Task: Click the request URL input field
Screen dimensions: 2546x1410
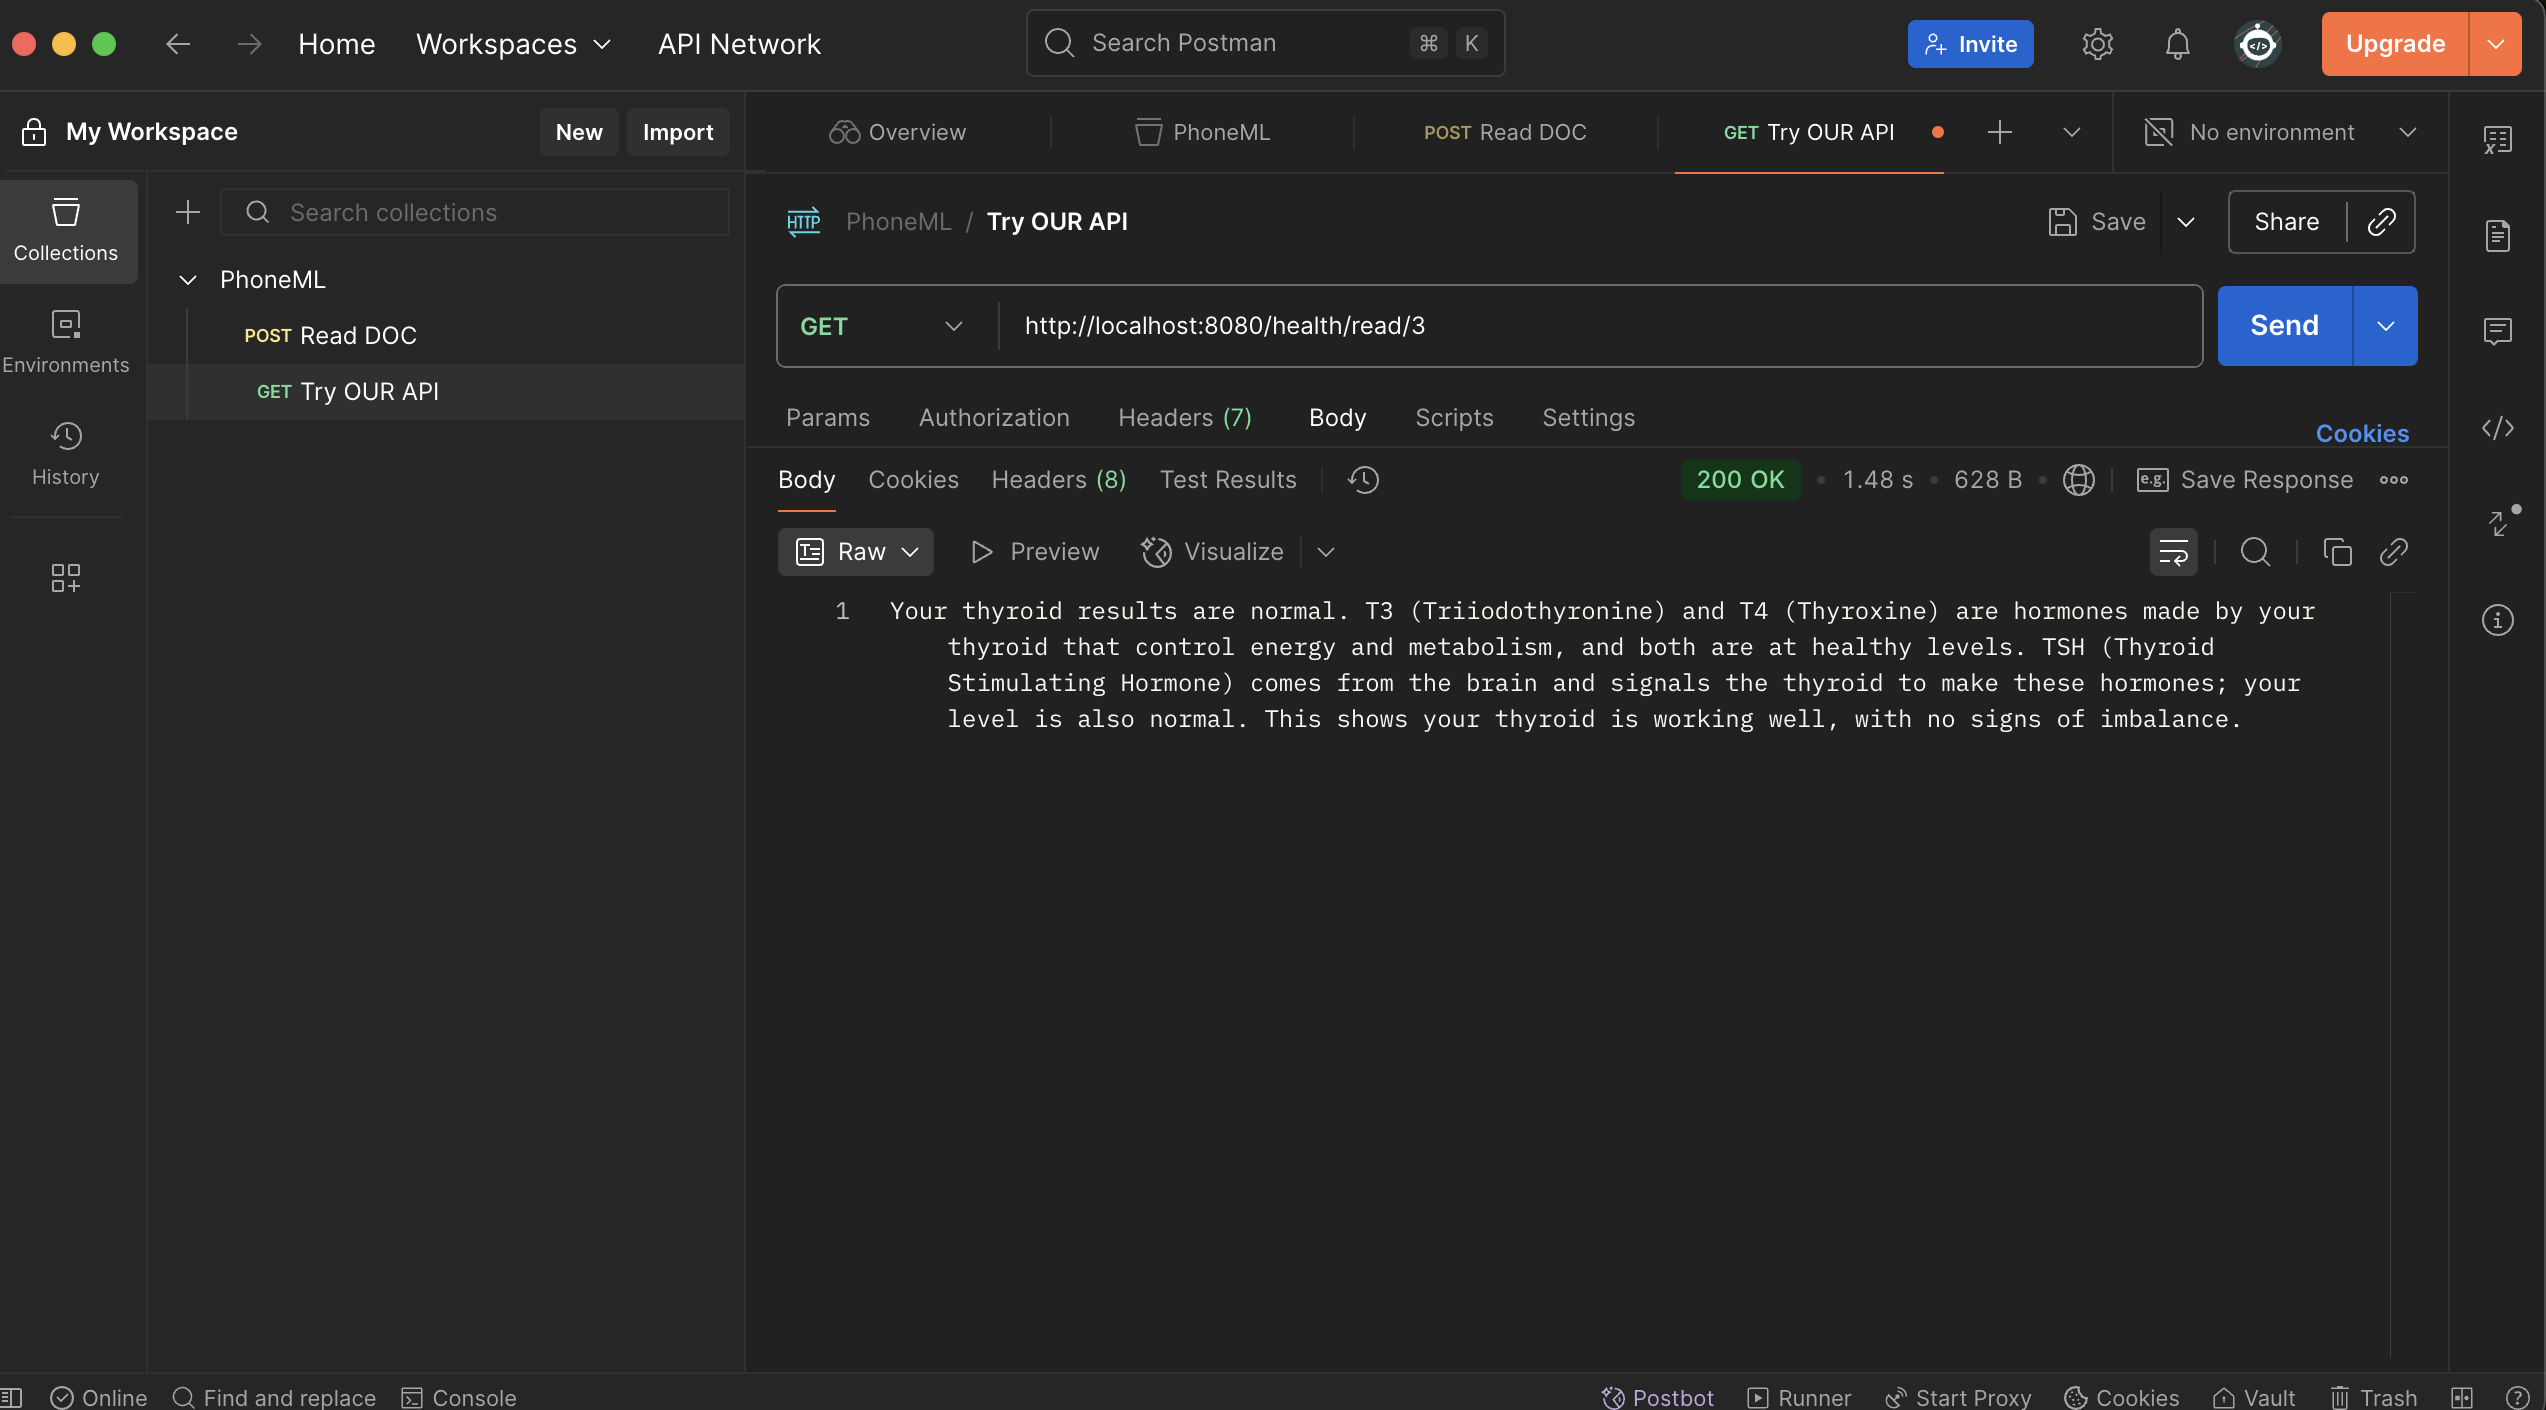Action: coord(1600,326)
